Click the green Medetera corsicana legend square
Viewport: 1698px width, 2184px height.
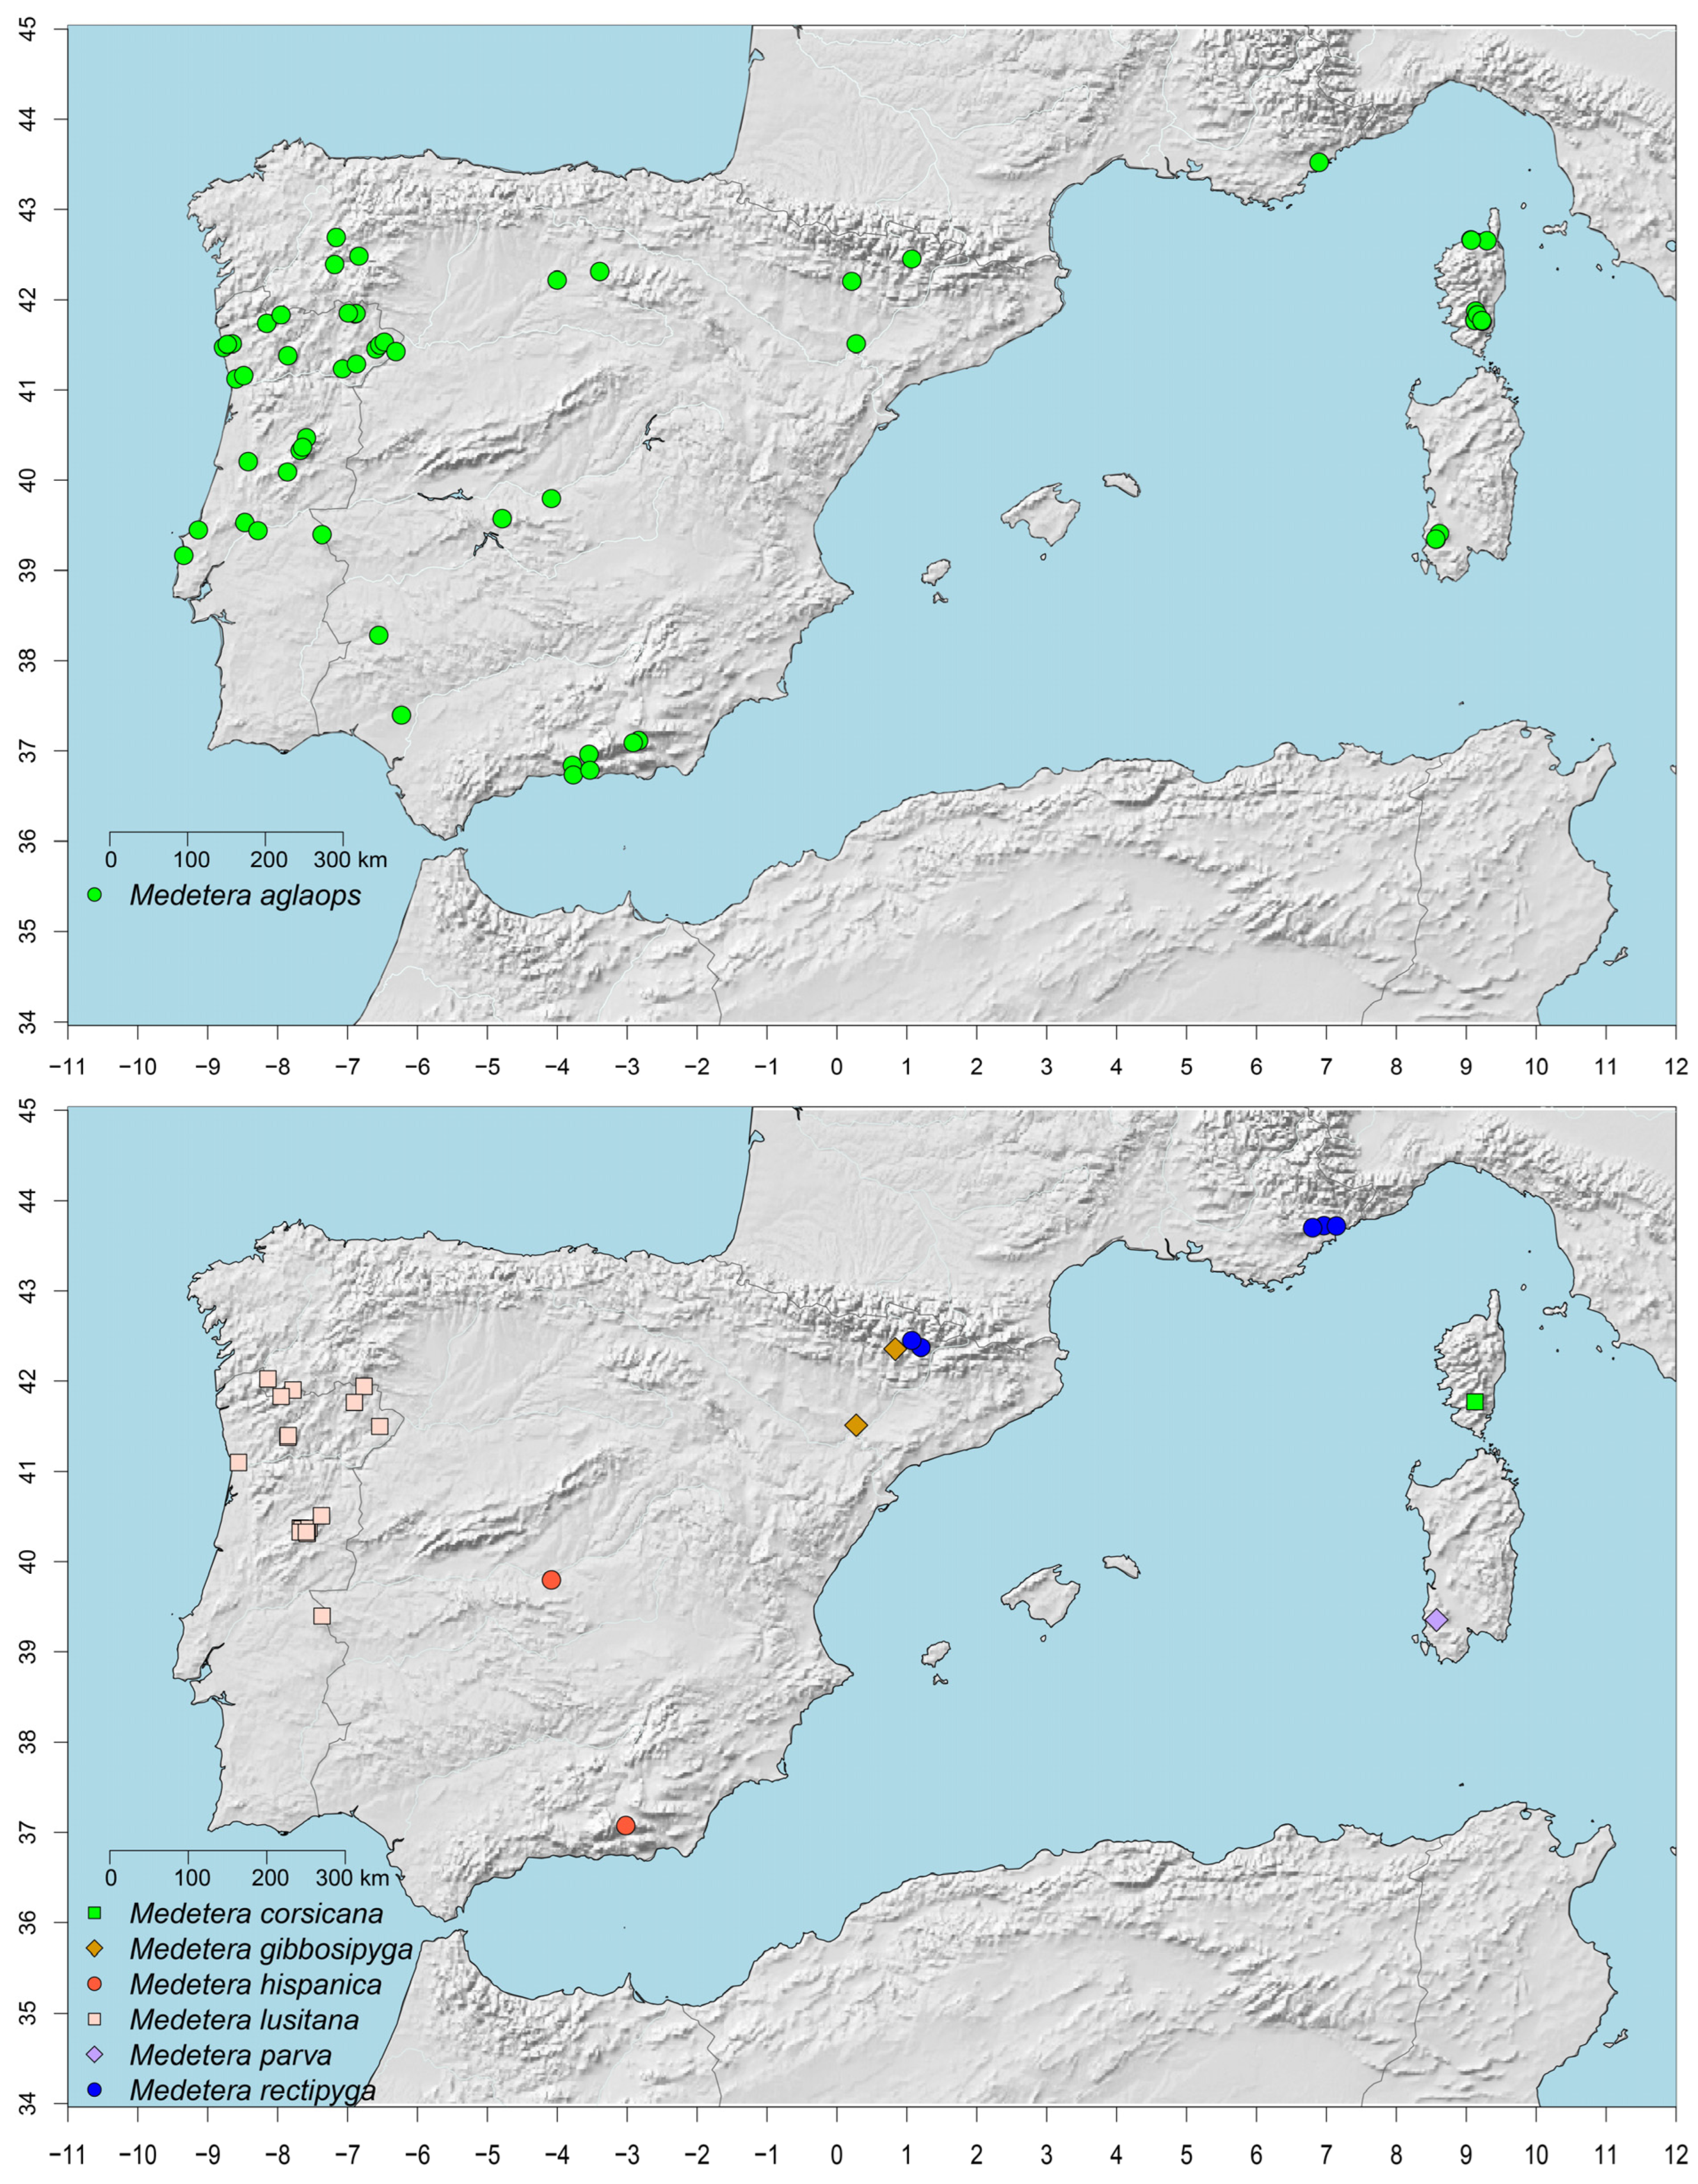click(x=95, y=1914)
